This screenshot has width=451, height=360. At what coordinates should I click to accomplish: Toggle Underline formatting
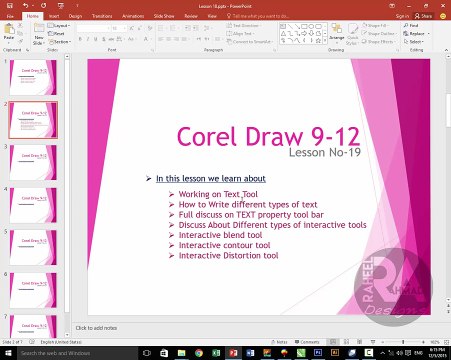tap(95, 39)
